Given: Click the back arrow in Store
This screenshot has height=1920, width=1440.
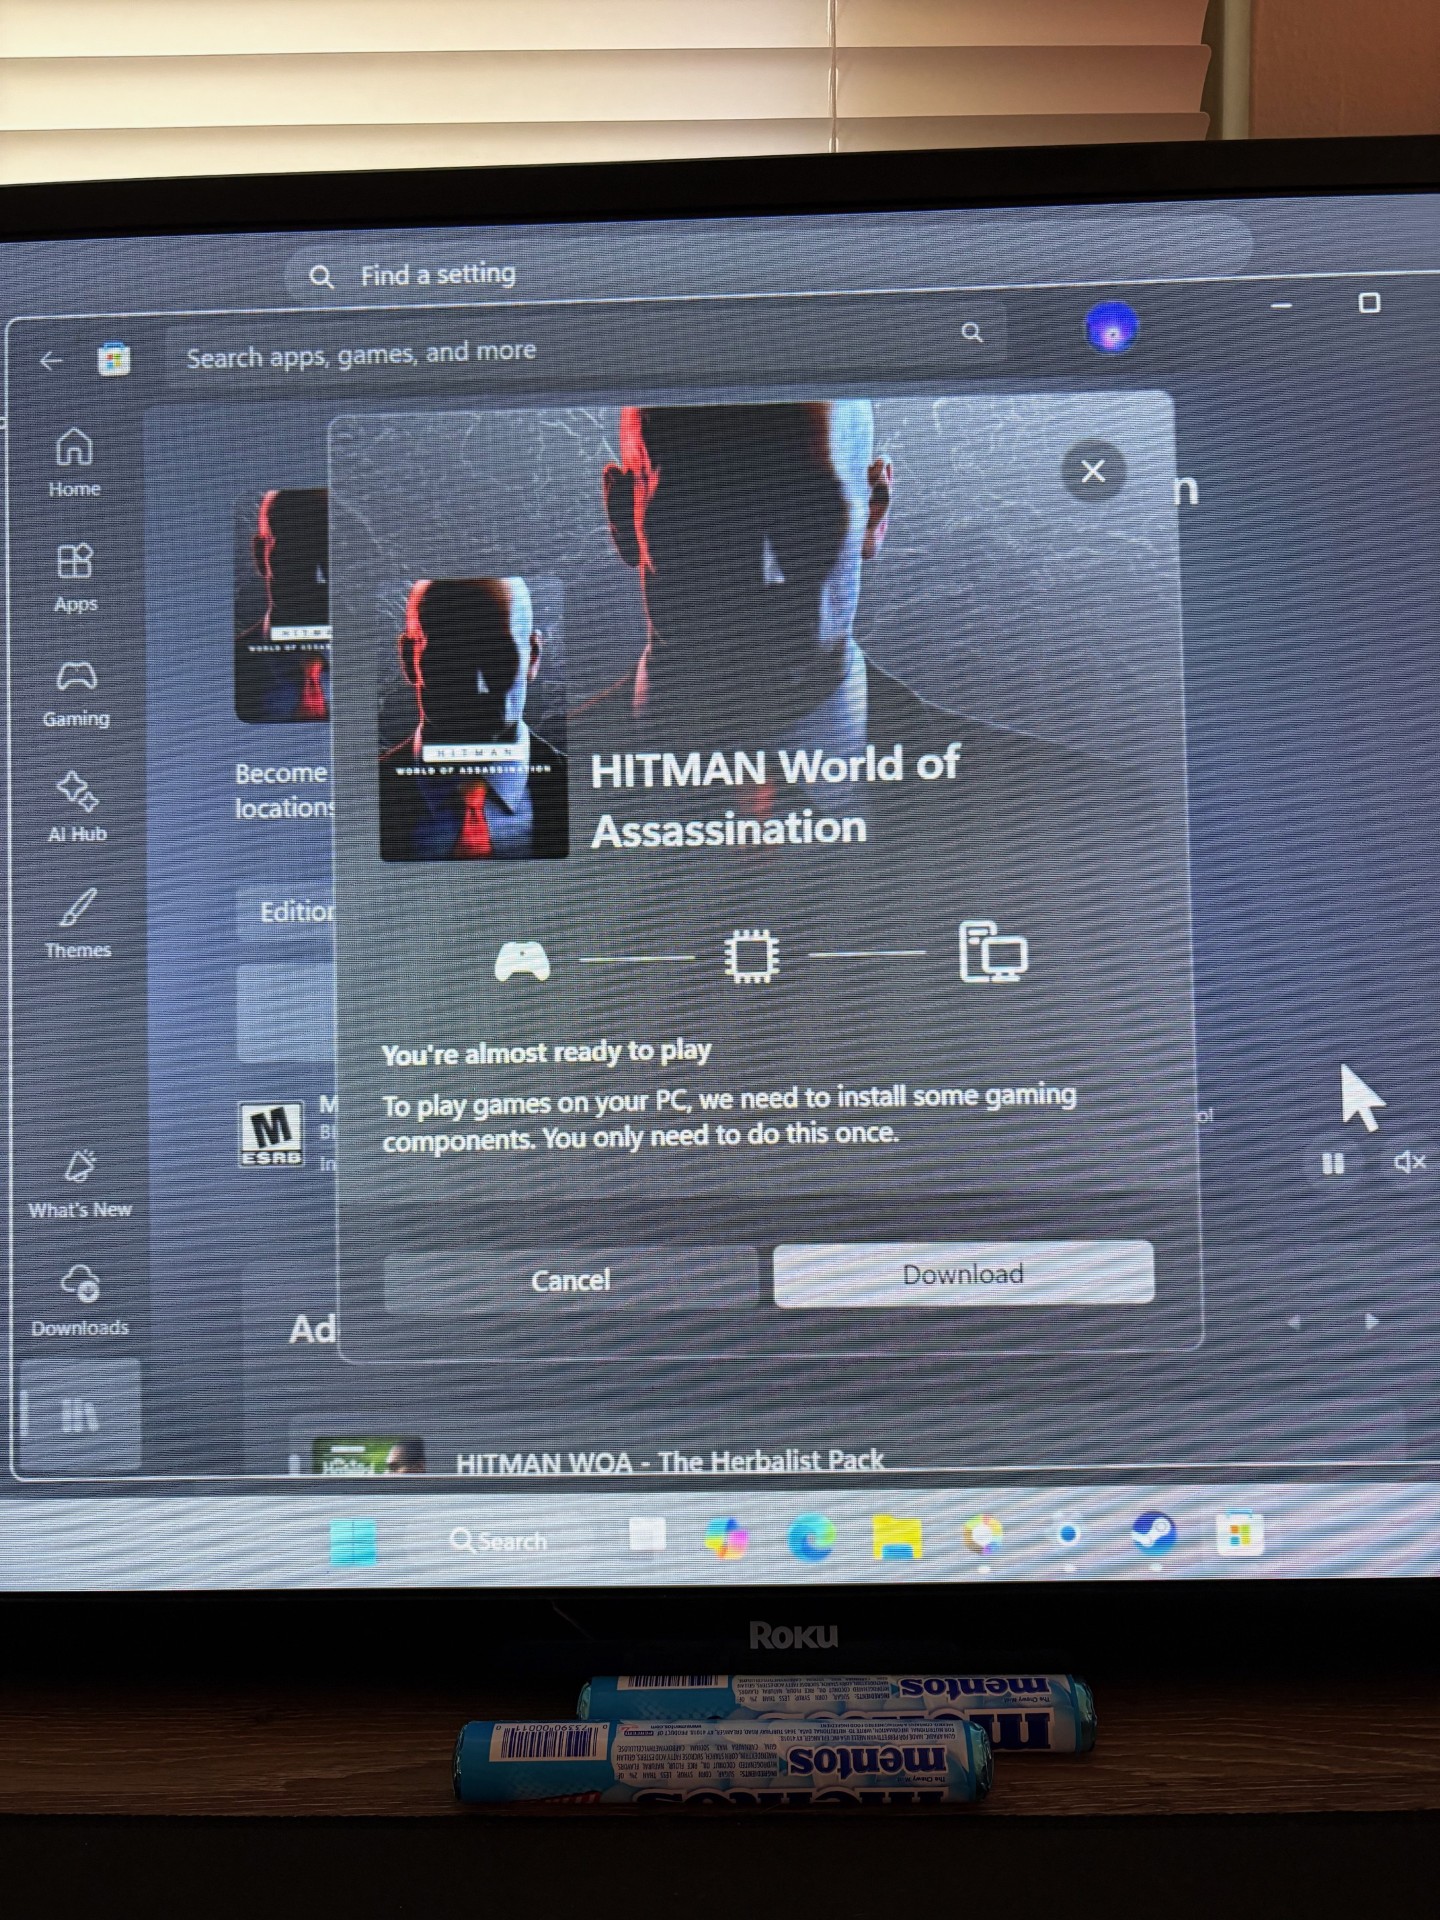Looking at the screenshot, I should [x=51, y=361].
